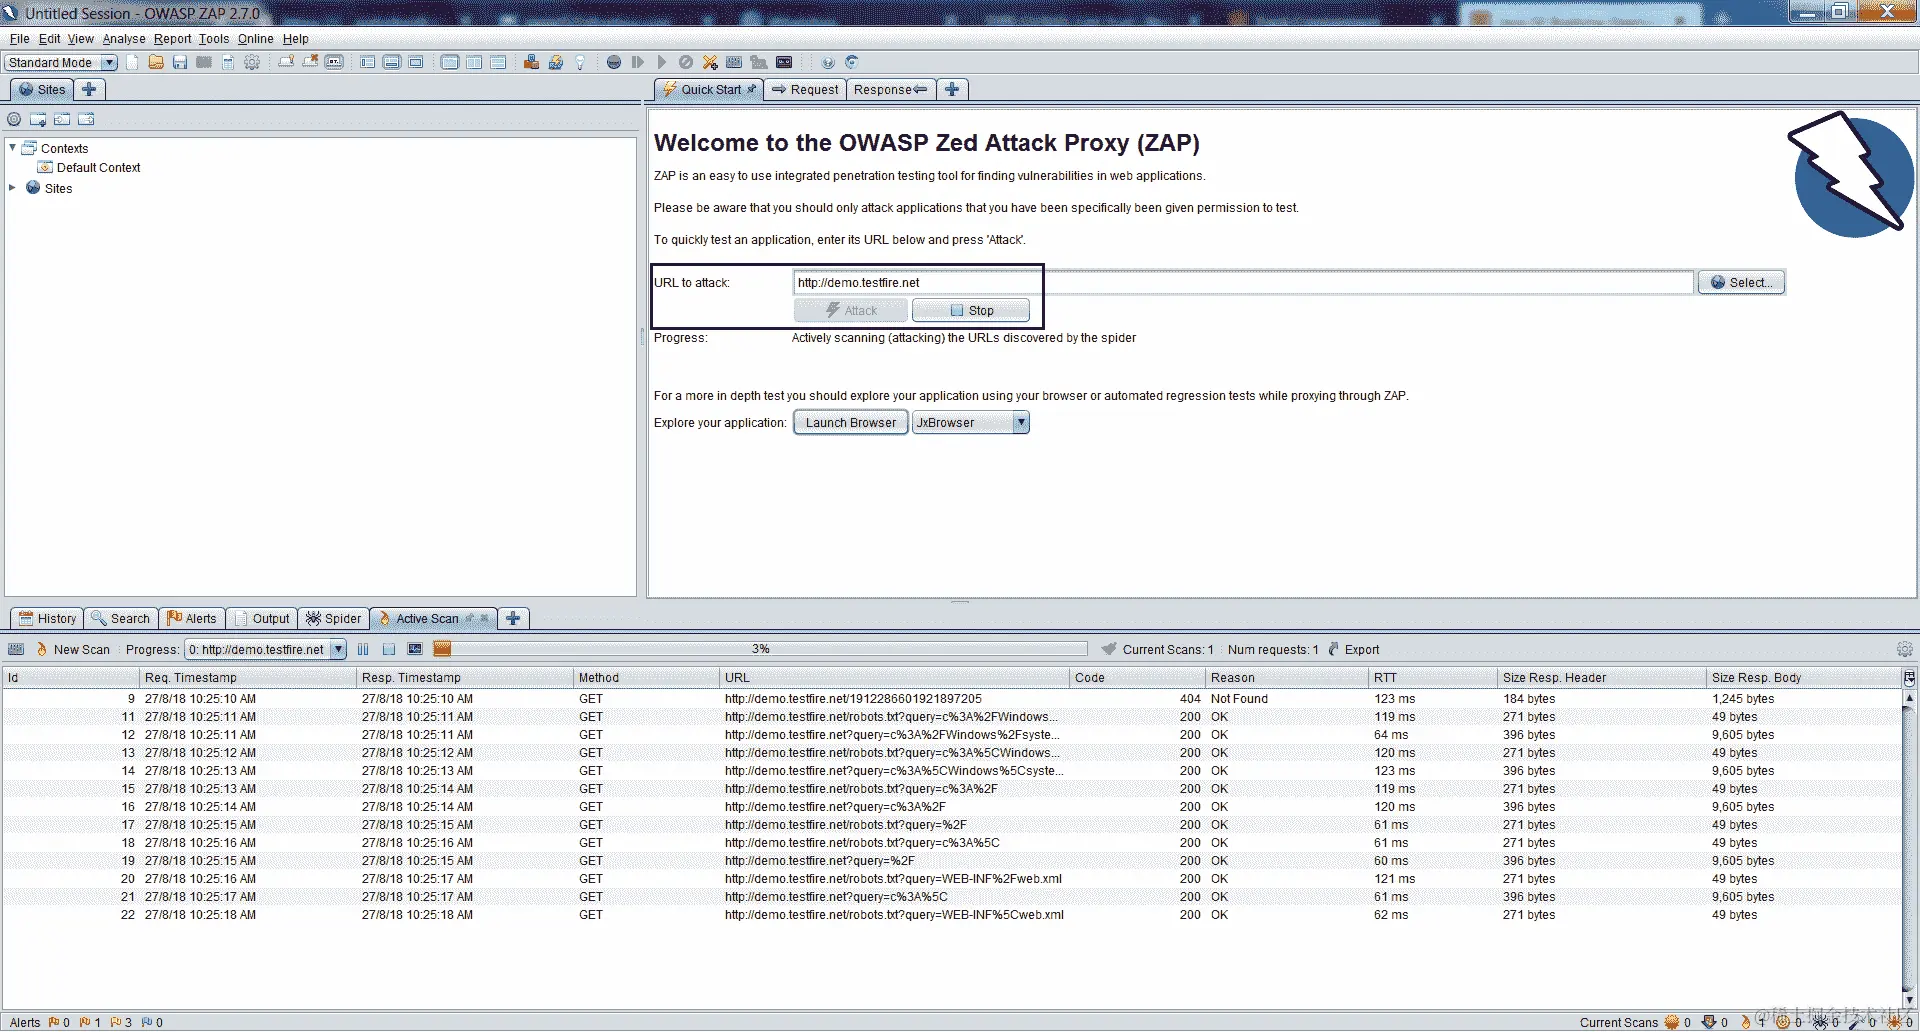Show scan progress details icon

coord(415,650)
